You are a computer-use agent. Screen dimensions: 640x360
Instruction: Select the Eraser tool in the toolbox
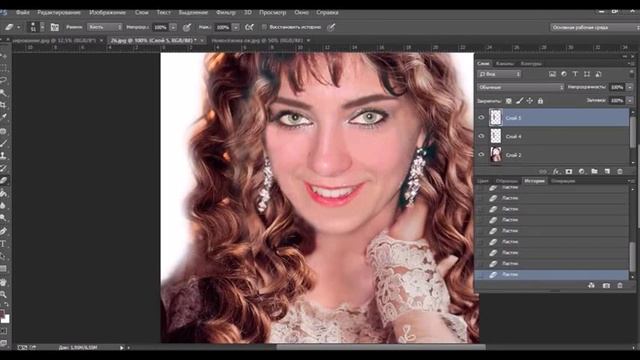tap(3, 180)
